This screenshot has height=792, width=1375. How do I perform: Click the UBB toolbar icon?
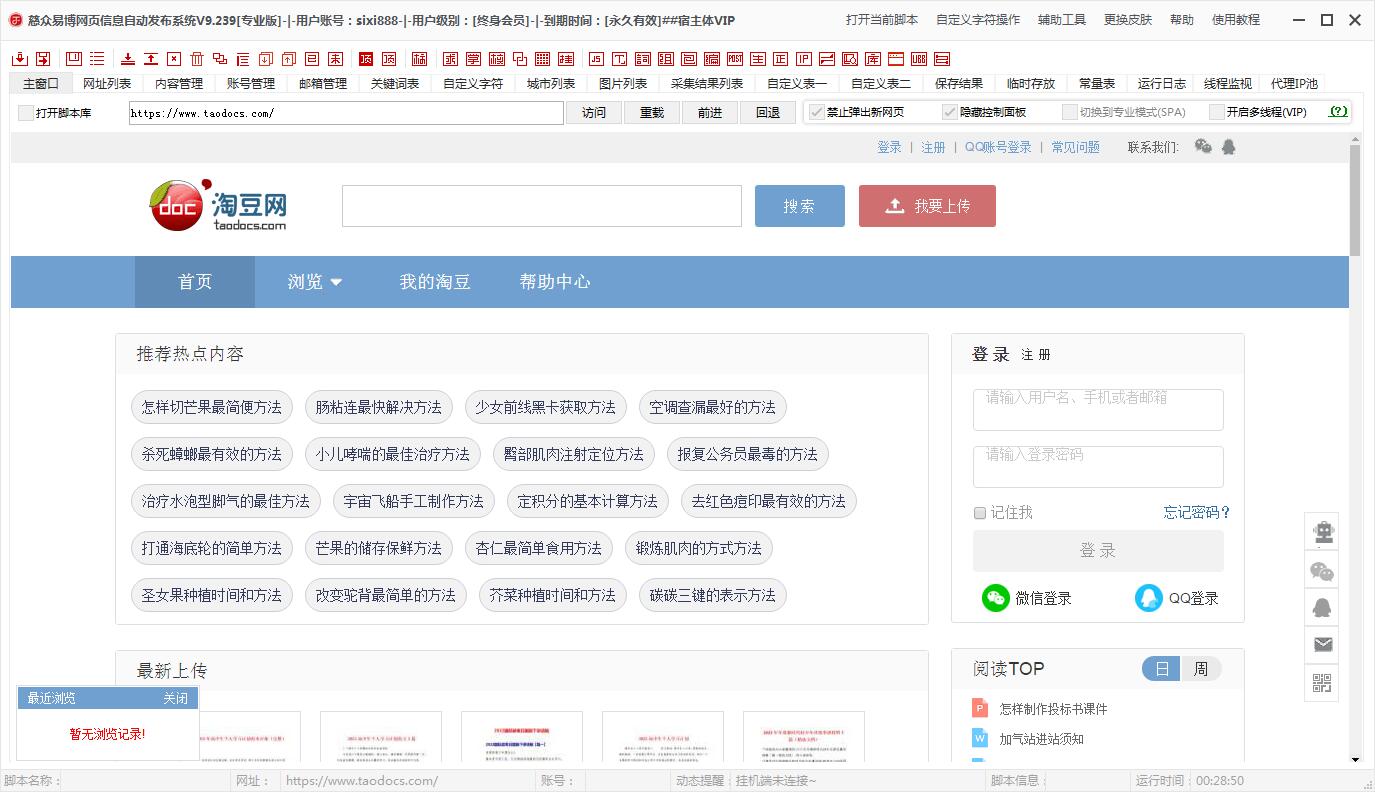click(x=919, y=59)
